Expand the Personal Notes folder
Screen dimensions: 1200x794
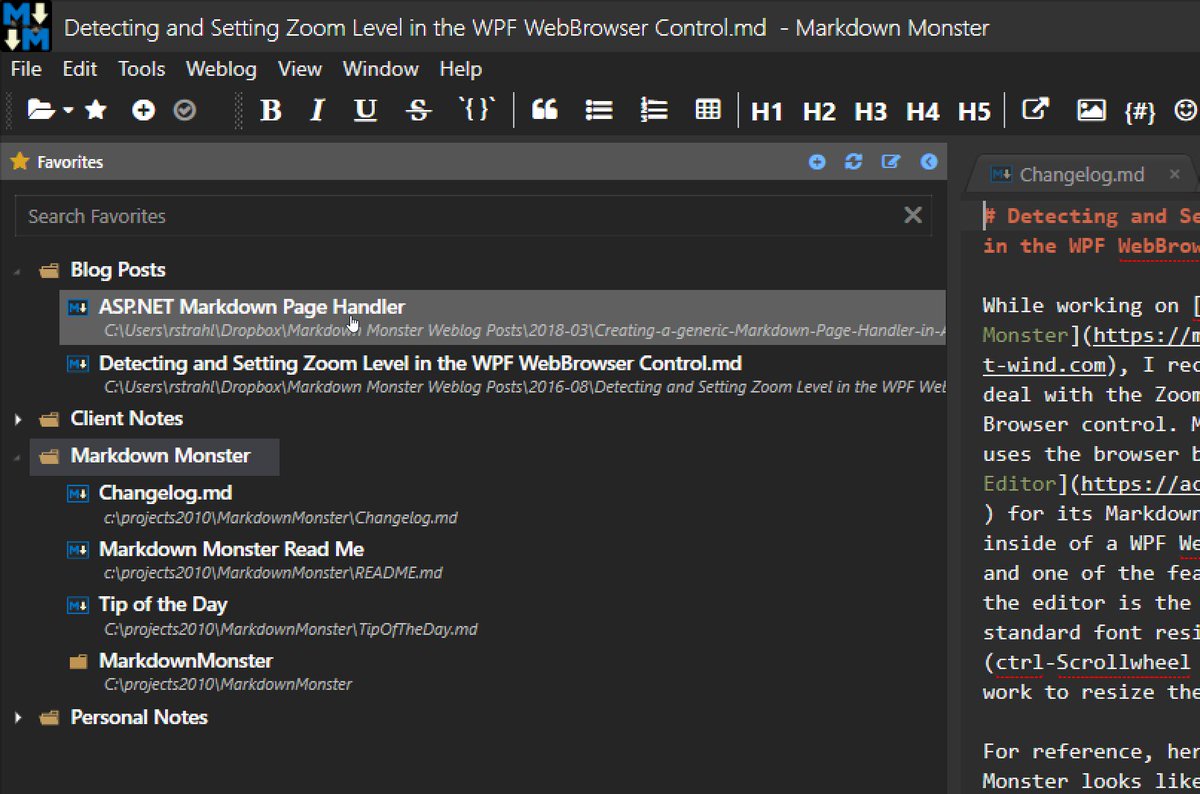pyautogui.click(x=18, y=718)
